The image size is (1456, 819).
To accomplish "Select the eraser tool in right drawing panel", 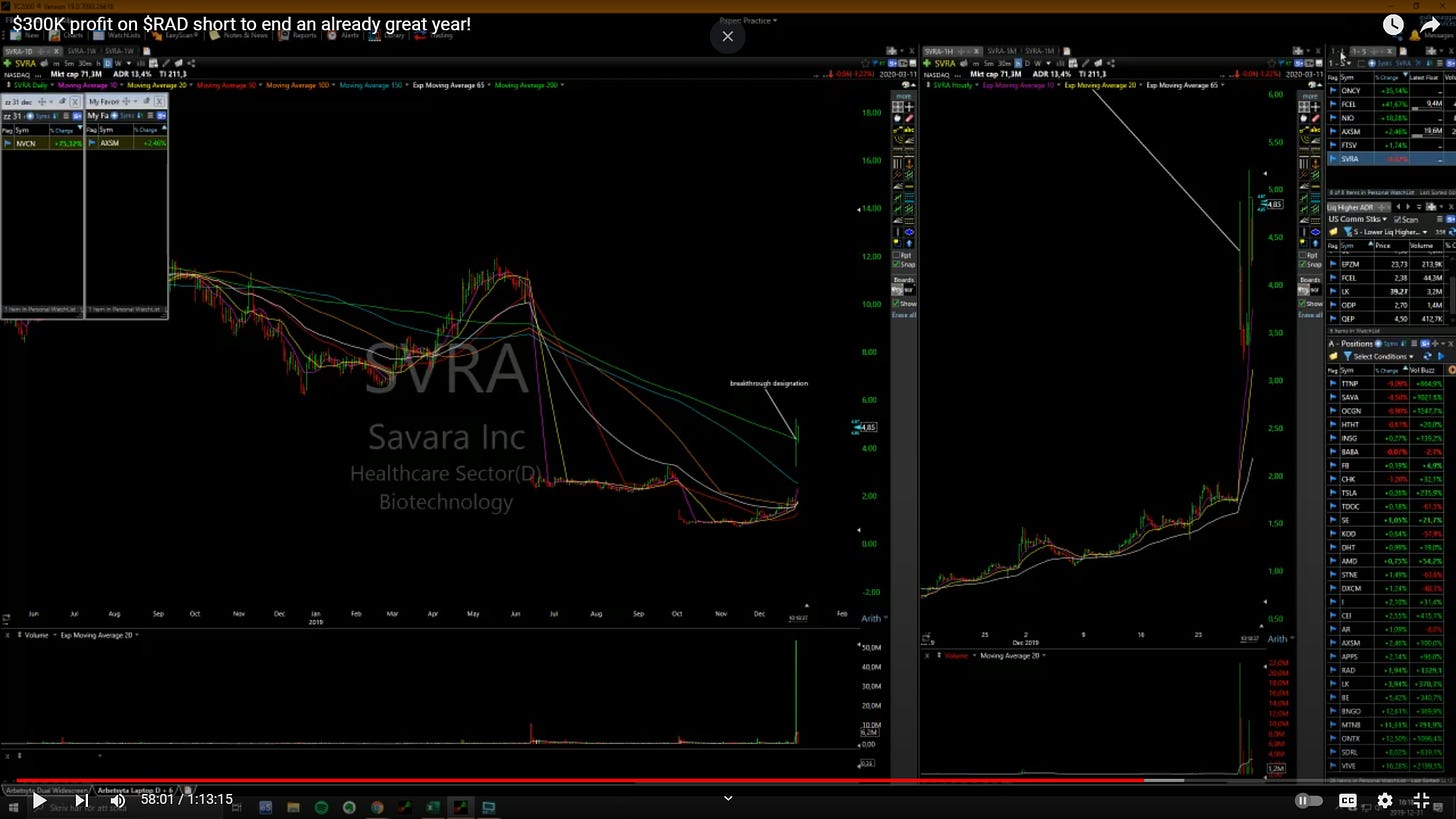I will (x=1315, y=118).
